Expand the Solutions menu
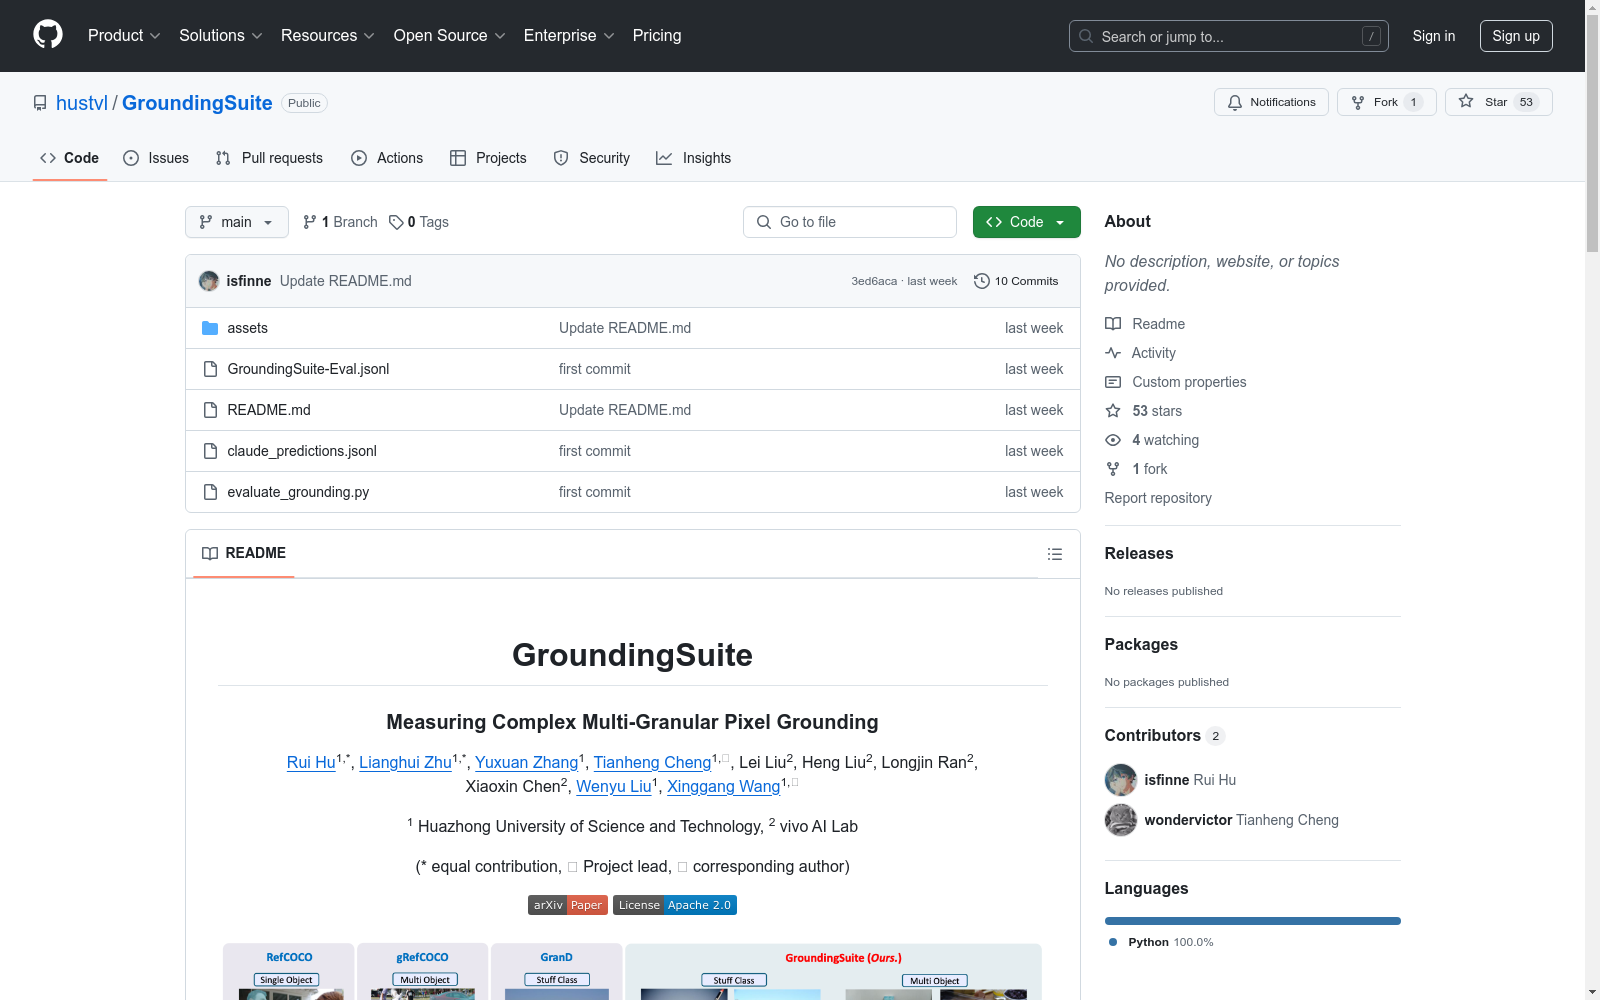Viewport: 1600px width, 1000px height. [x=221, y=36]
